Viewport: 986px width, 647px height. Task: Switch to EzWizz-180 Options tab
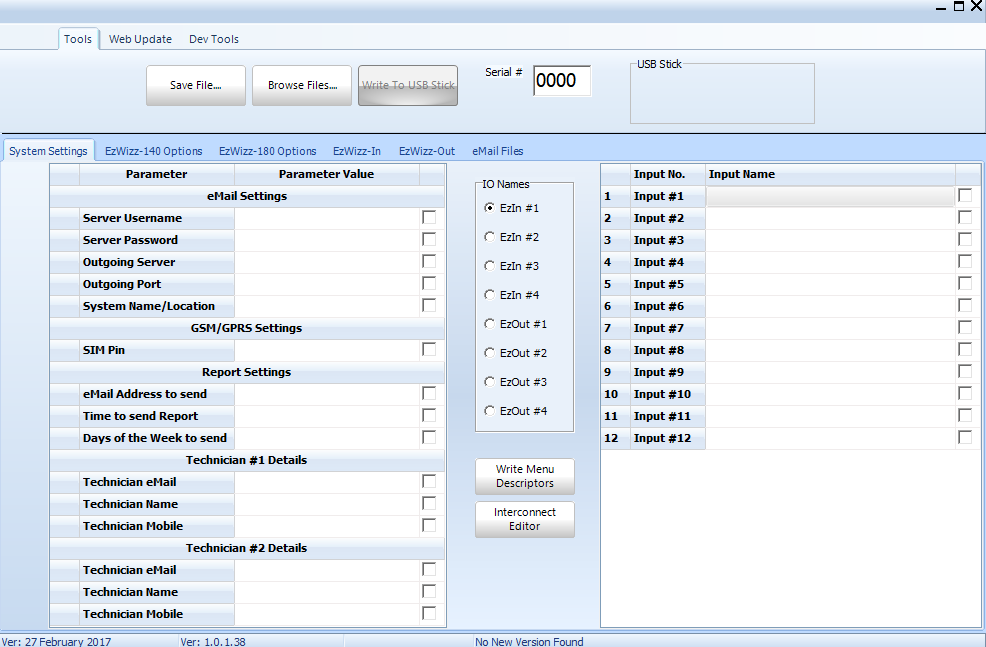click(x=267, y=151)
